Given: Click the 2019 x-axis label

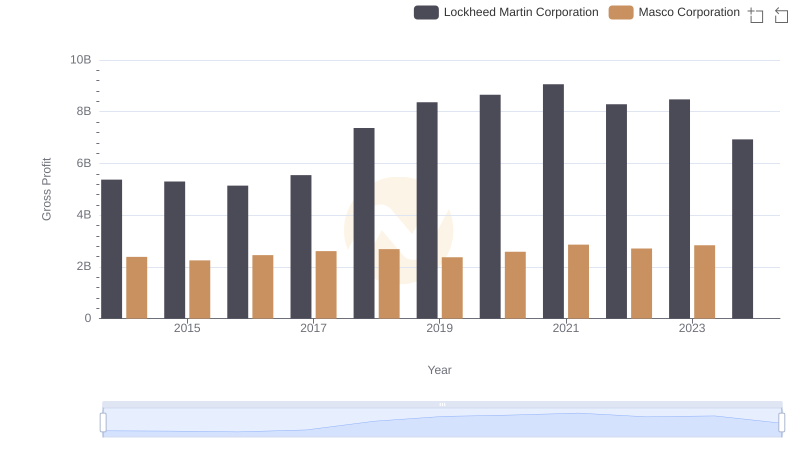Looking at the screenshot, I should tap(439, 328).
